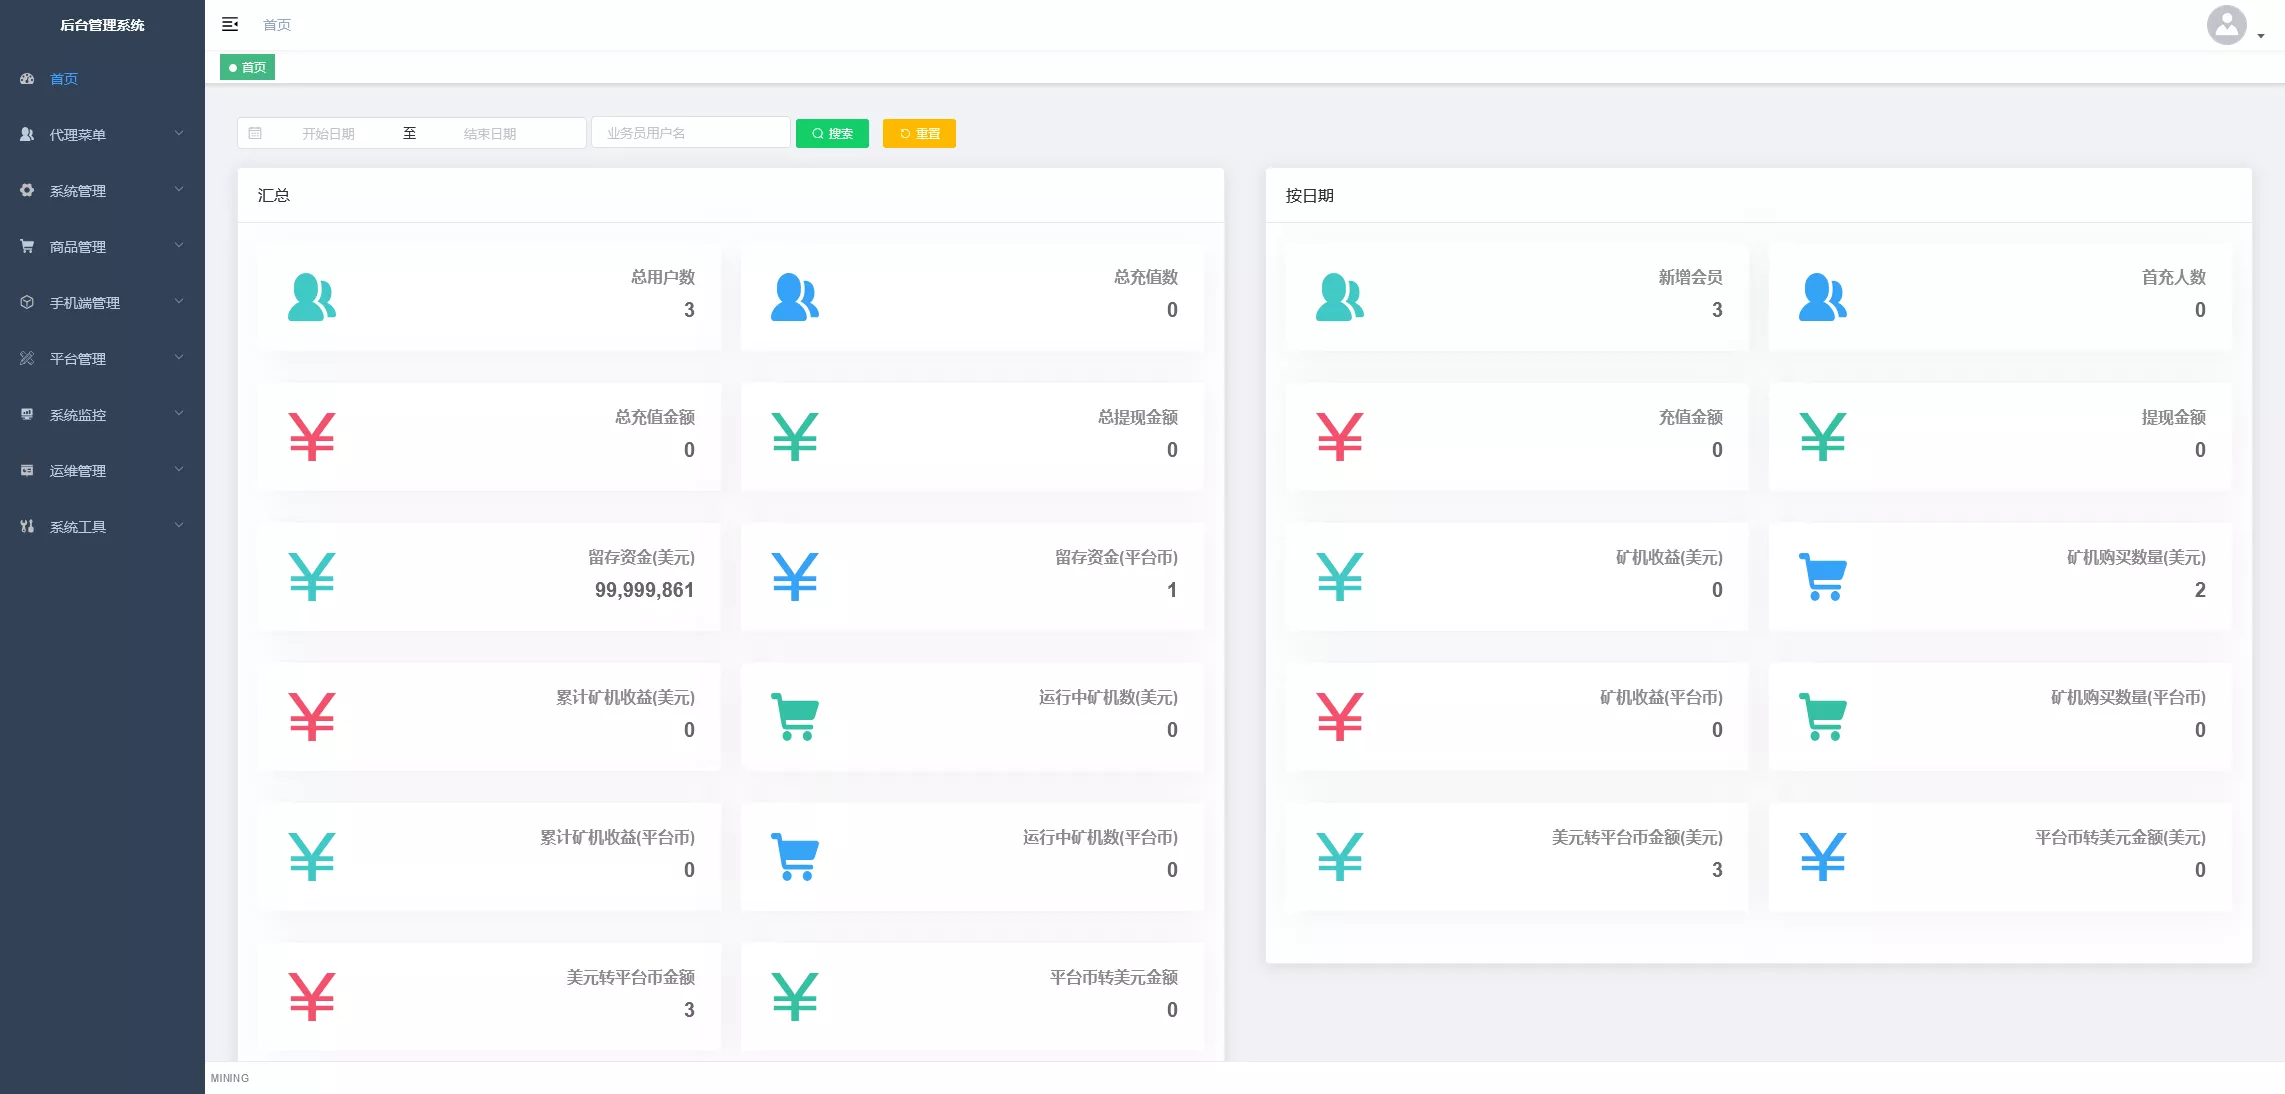Viewport: 2285px width, 1094px height.
Task: Click the red yen icon for 总充值金额
Action: pyautogui.click(x=311, y=437)
